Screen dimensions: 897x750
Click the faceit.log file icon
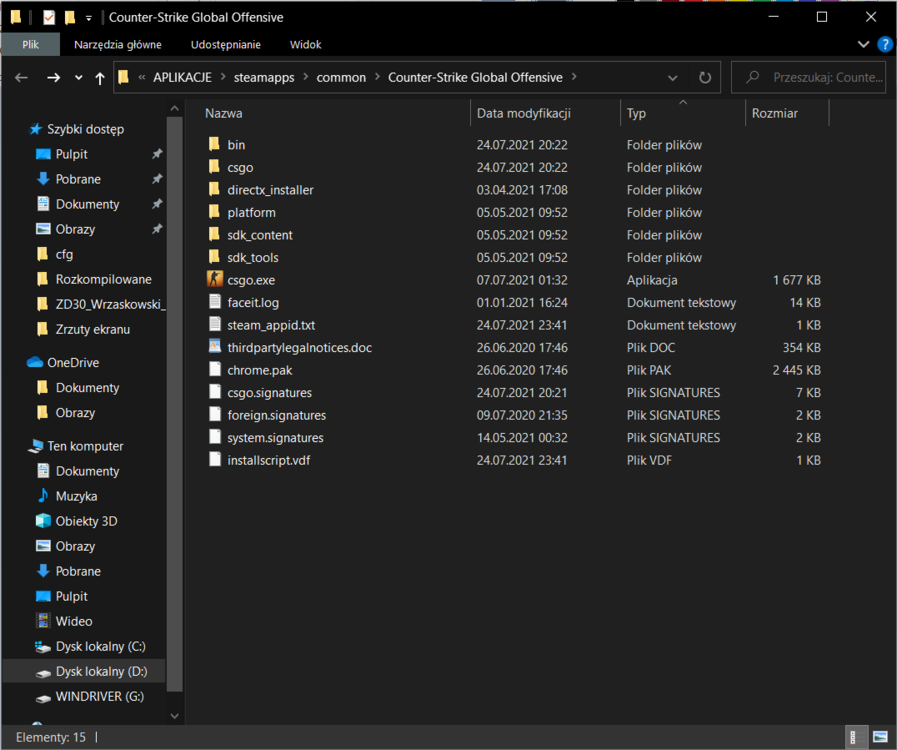tap(215, 302)
